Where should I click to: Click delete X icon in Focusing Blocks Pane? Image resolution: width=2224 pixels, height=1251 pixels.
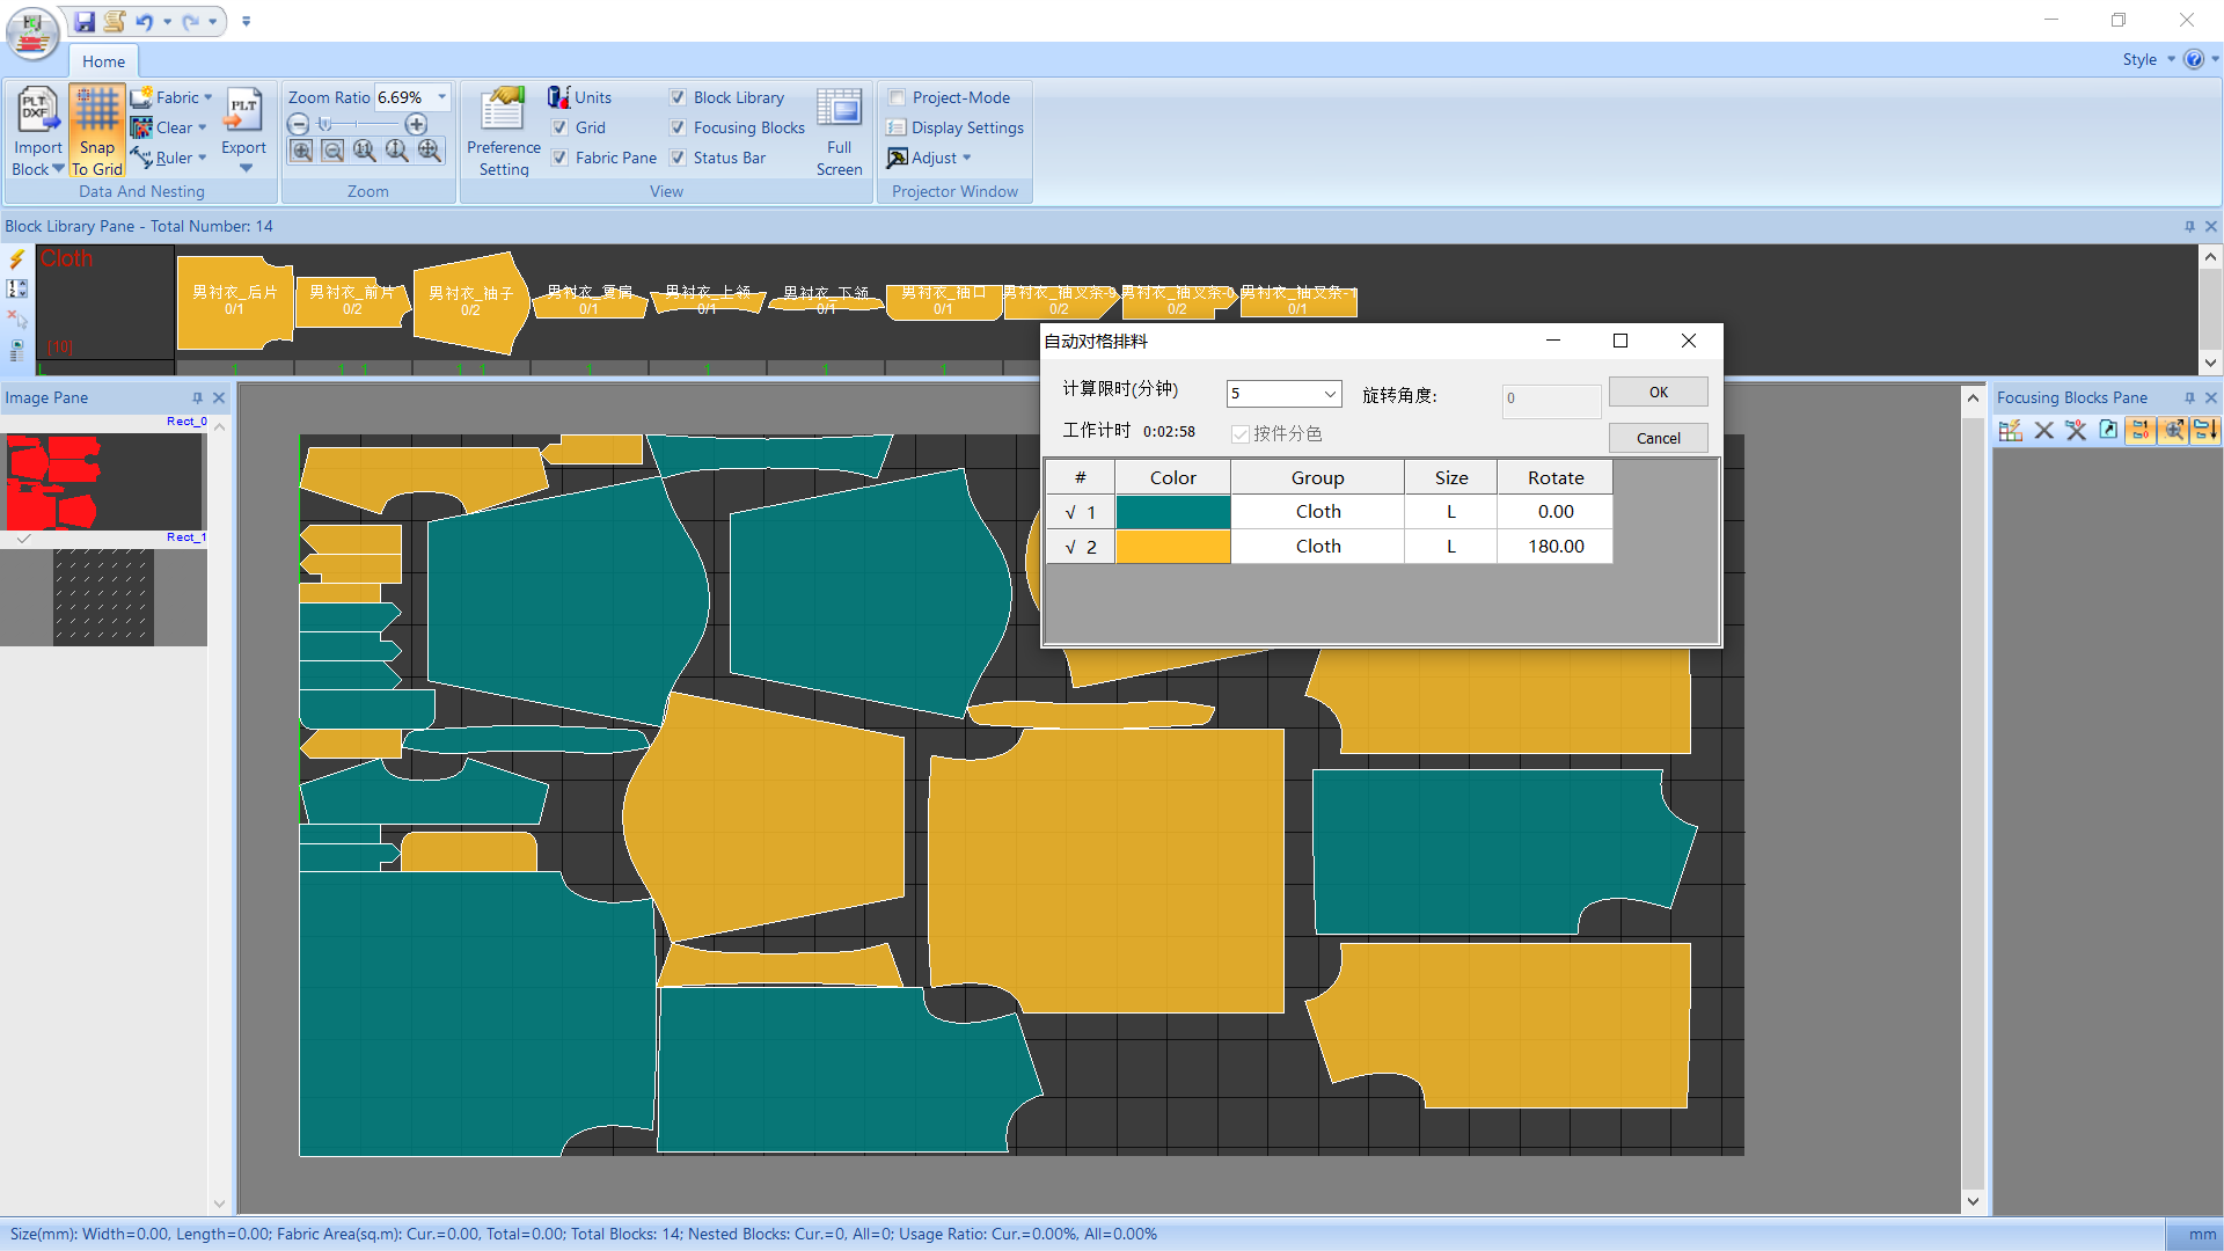point(2044,431)
